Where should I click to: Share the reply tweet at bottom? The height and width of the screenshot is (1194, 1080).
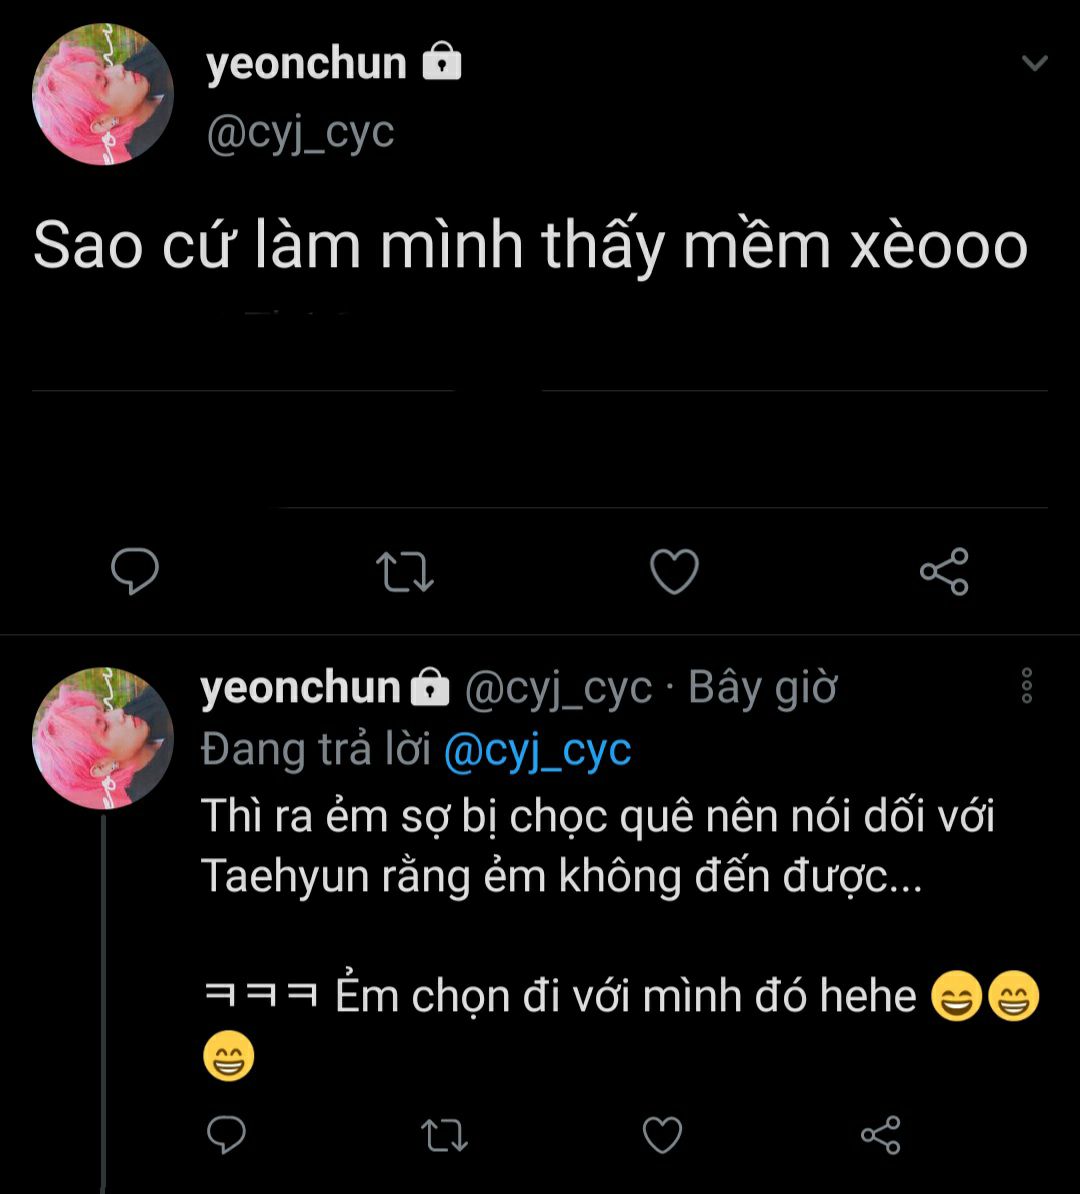[x=881, y=1135]
